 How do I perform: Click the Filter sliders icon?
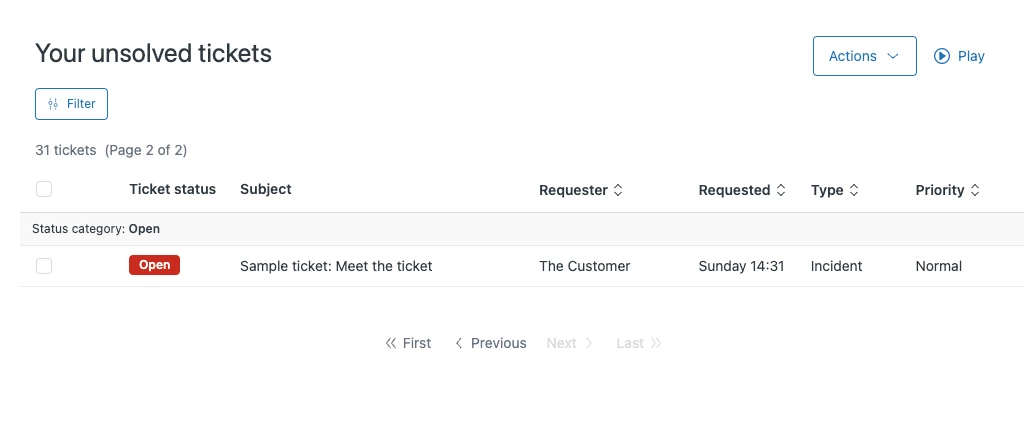click(53, 104)
